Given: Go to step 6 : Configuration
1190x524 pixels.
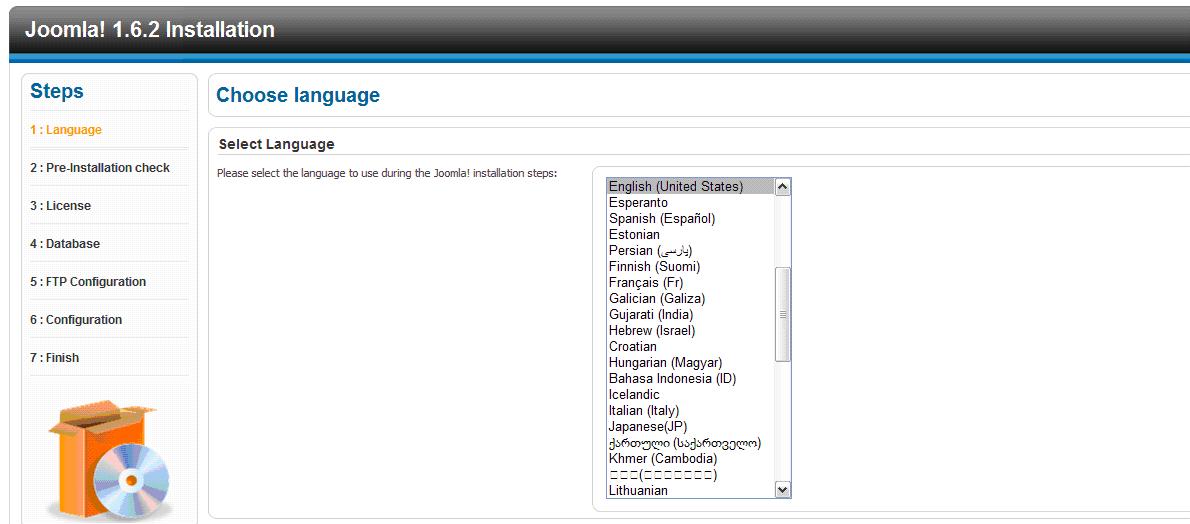Looking at the screenshot, I should point(76,320).
